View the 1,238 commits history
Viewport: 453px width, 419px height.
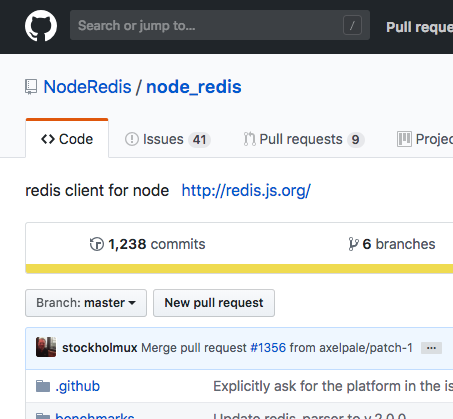coord(147,244)
